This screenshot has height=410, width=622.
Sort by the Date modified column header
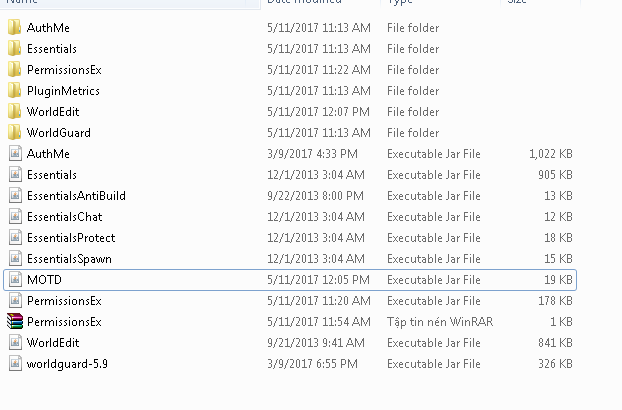[x=305, y=3]
